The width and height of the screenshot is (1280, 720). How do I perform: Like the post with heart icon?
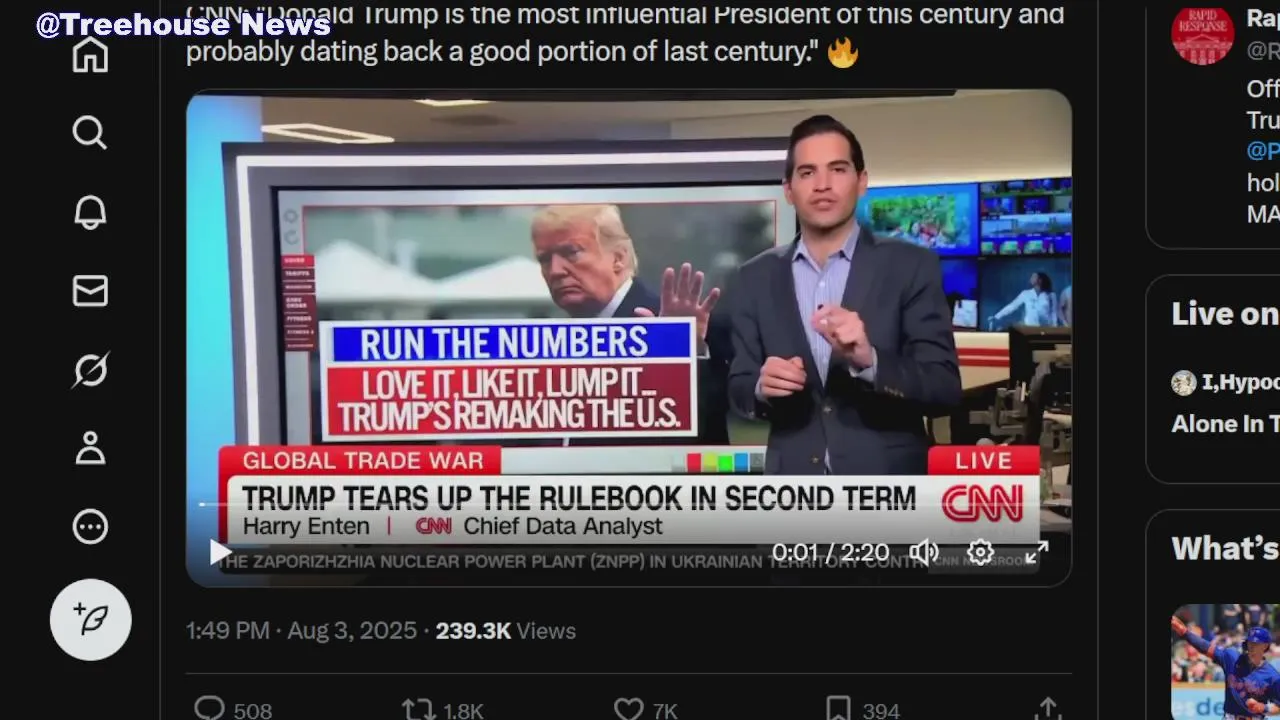coord(628,710)
